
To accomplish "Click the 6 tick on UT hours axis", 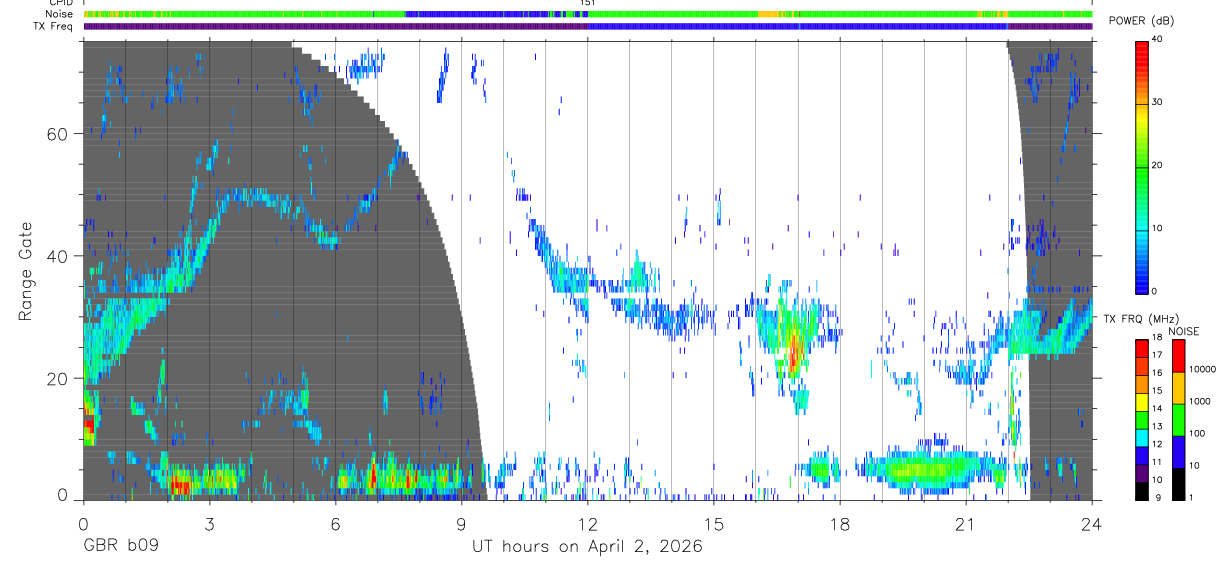I will (335, 524).
